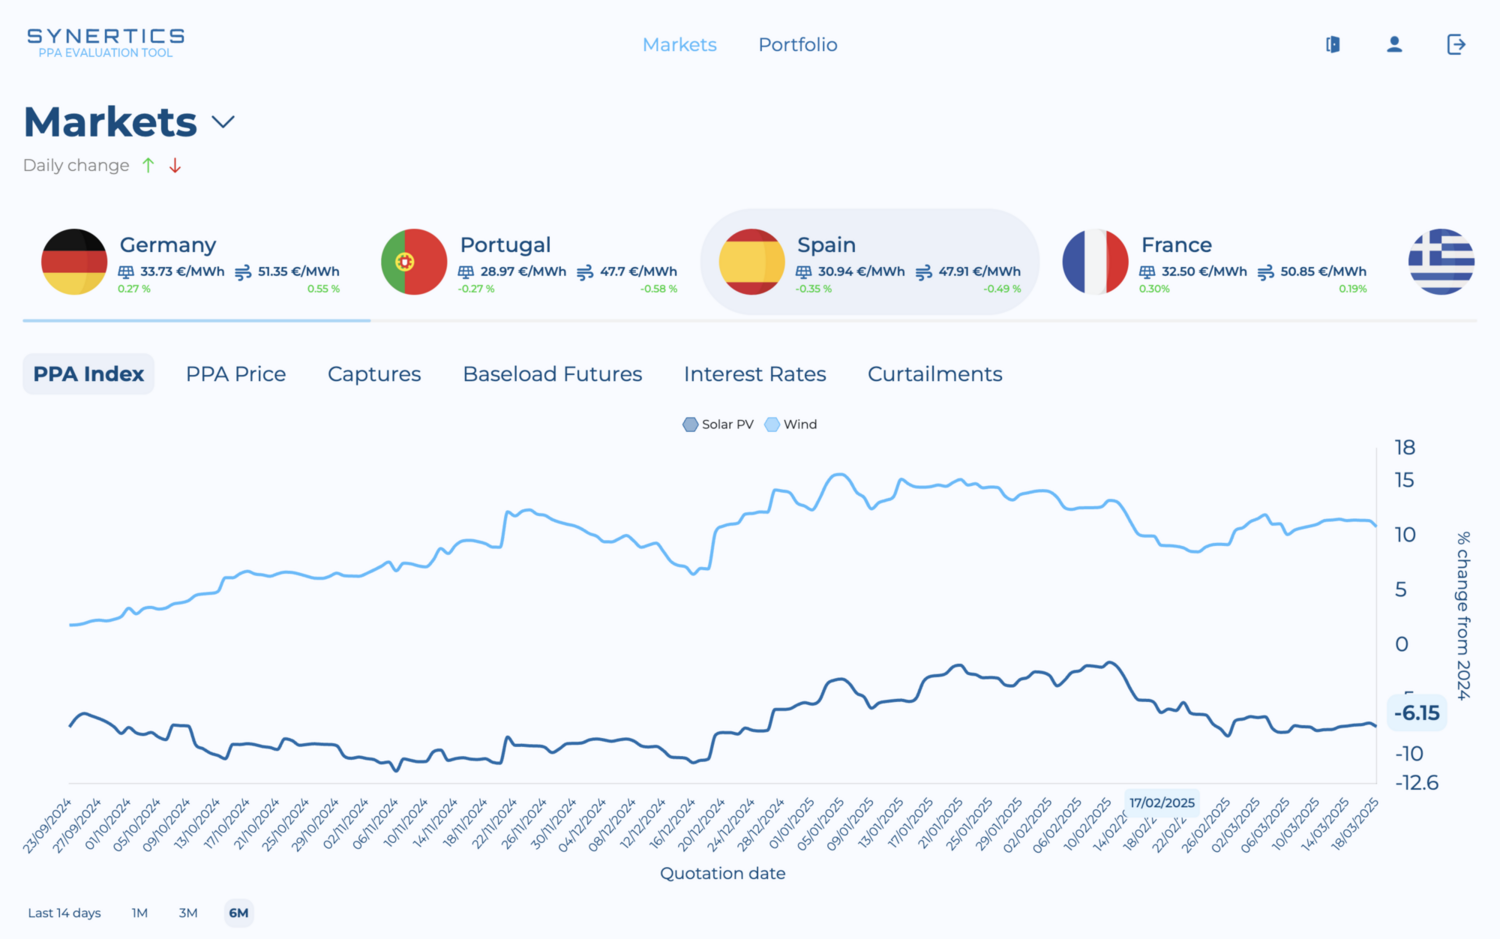This screenshot has width=1500, height=939.
Task: Select the 1M time range
Action: click(139, 913)
